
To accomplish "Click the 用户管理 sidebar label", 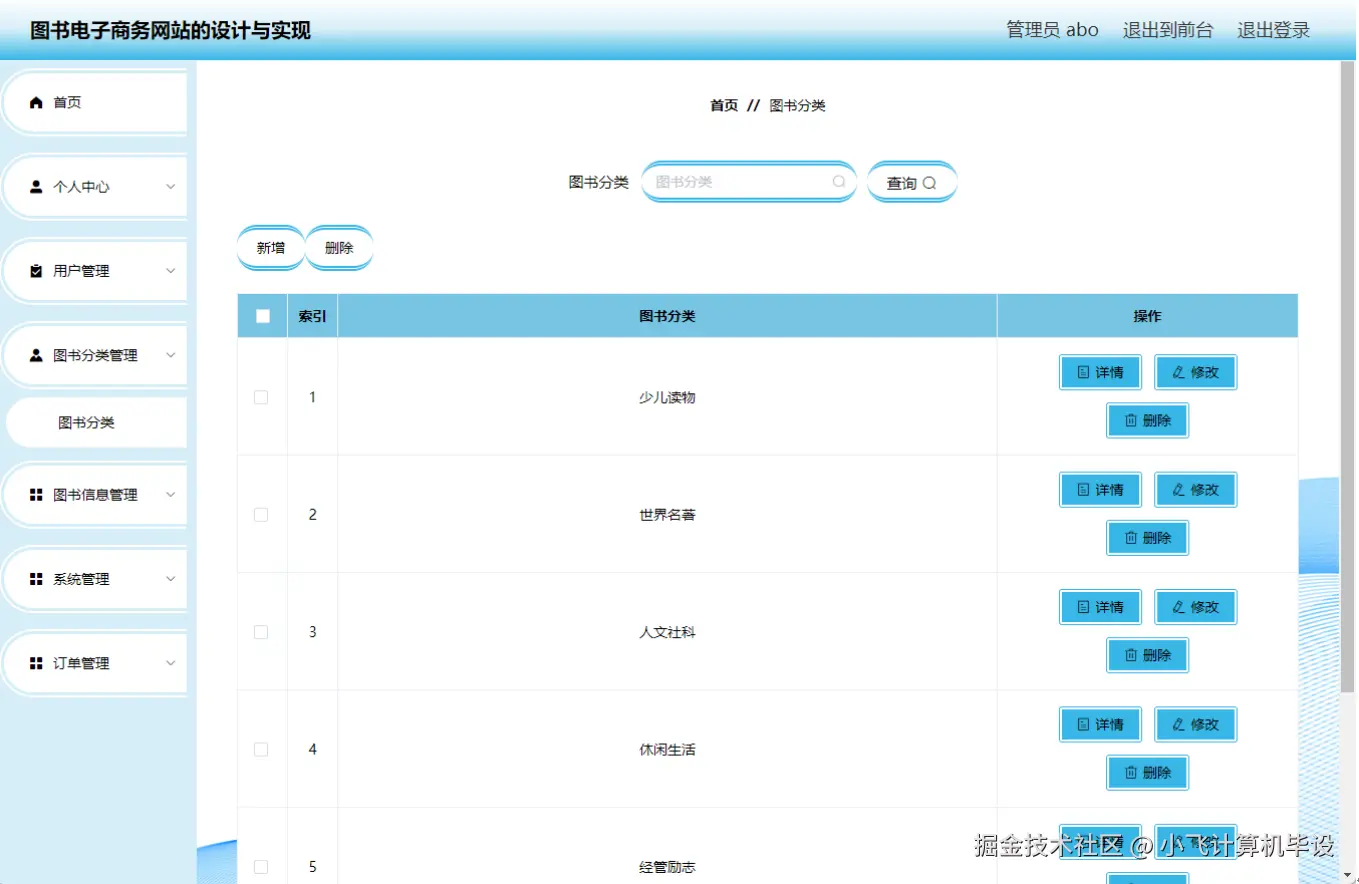I will [81, 271].
